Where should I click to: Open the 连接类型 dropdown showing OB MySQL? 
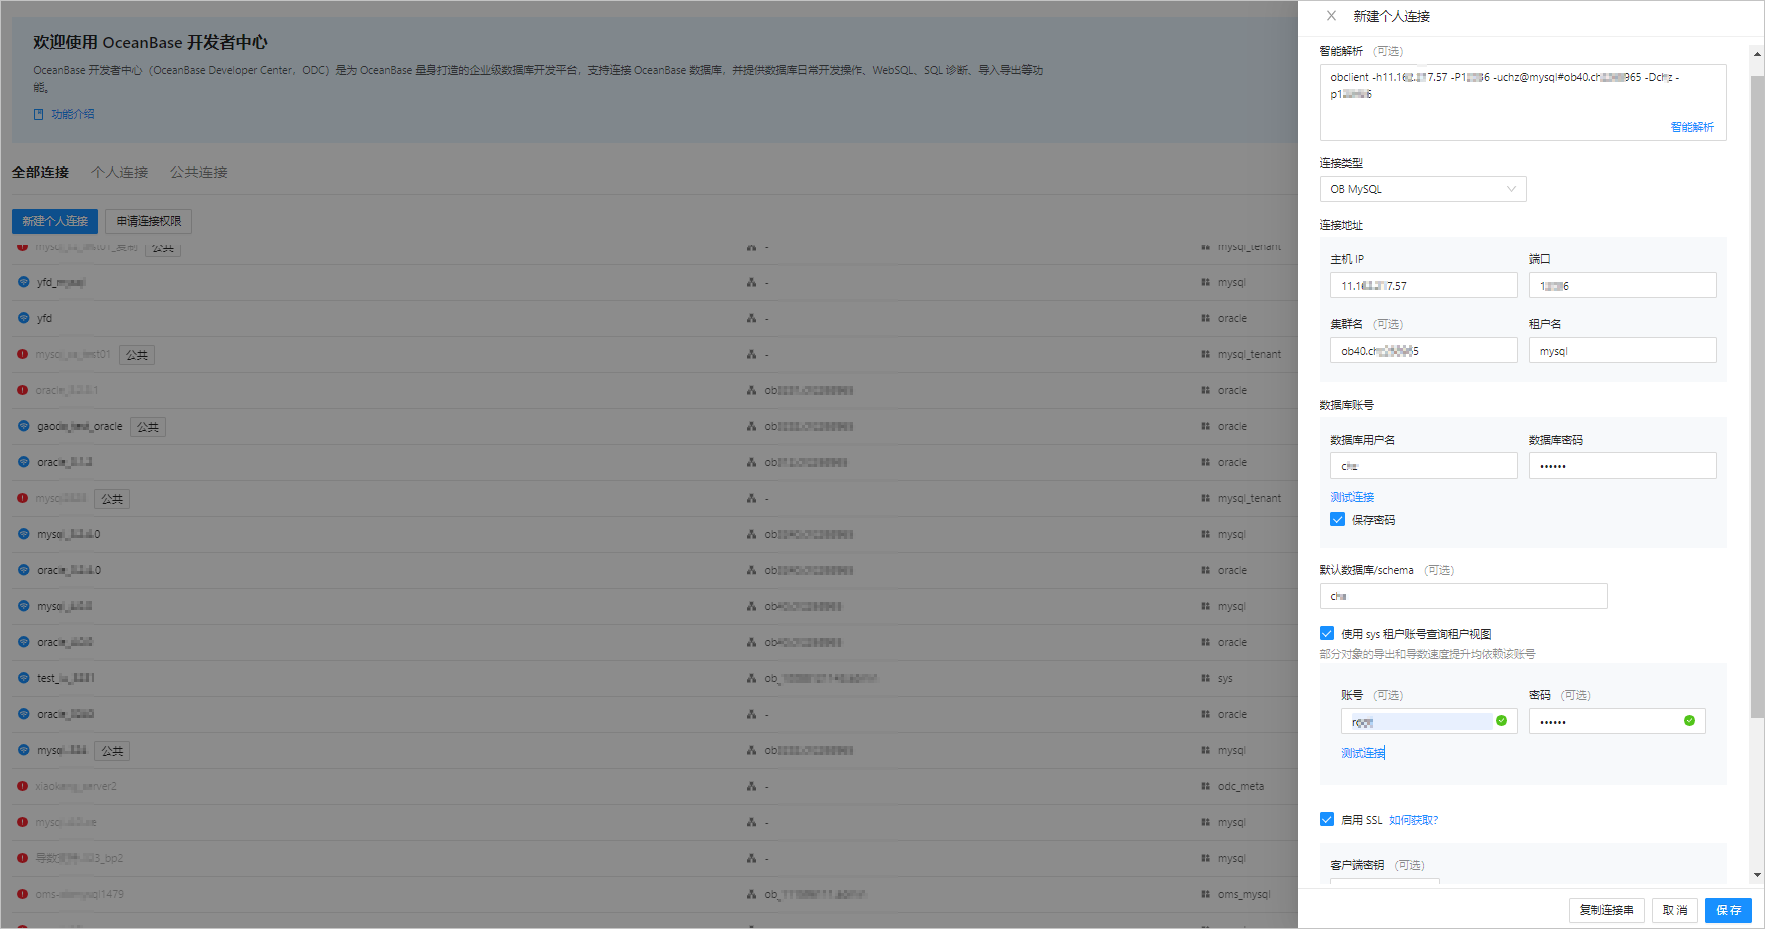tap(1423, 189)
